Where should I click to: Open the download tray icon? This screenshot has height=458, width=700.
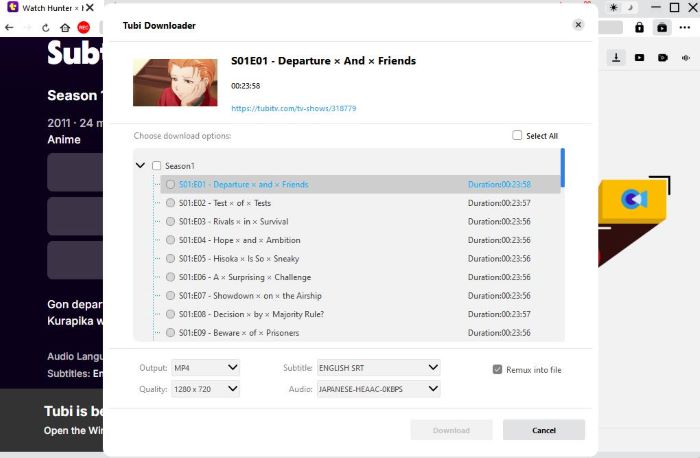[x=617, y=57]
